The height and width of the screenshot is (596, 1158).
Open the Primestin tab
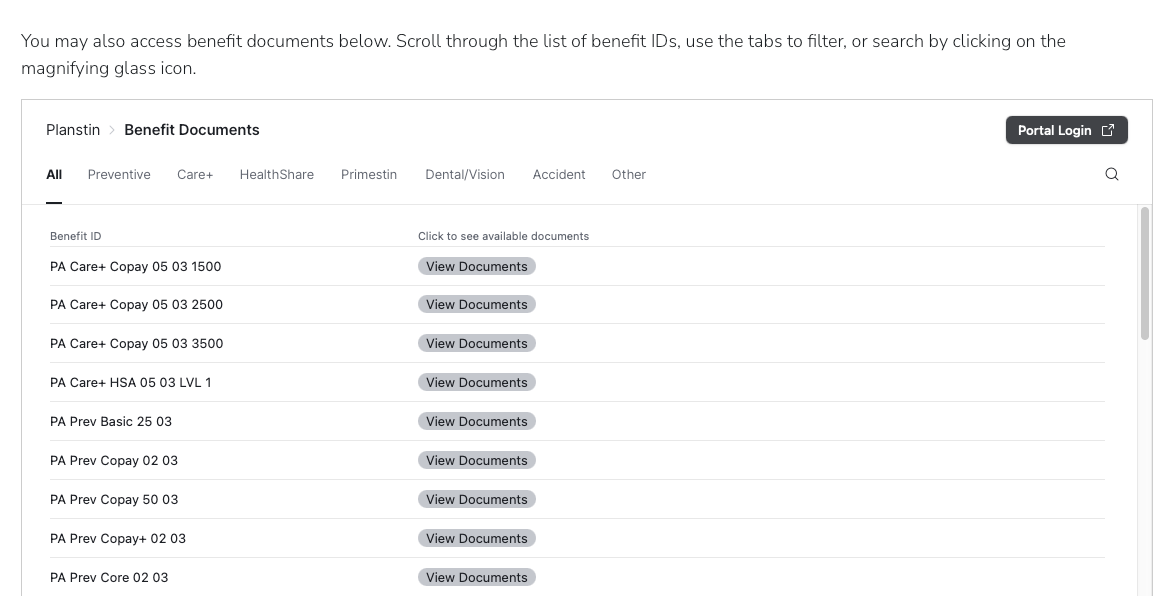pos(369,174)
